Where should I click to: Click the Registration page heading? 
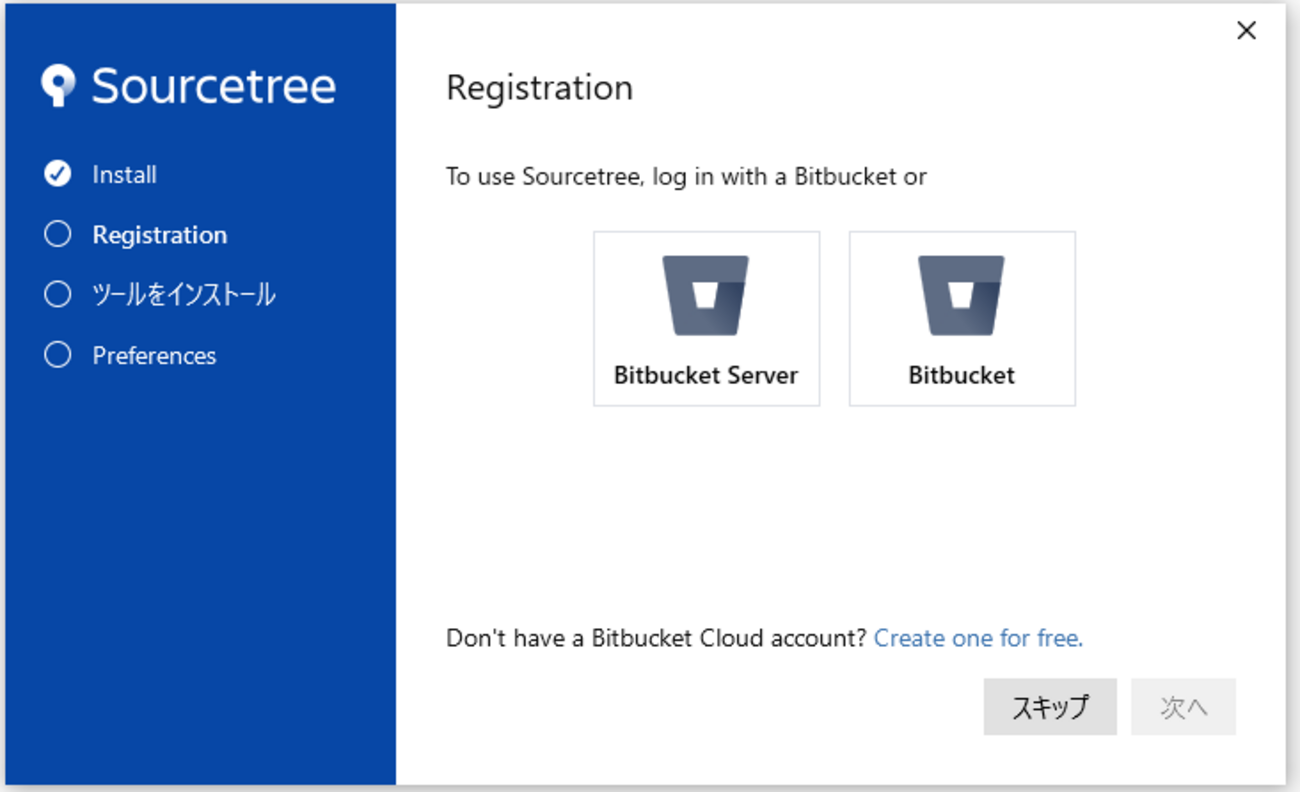(x=539, y=88)
